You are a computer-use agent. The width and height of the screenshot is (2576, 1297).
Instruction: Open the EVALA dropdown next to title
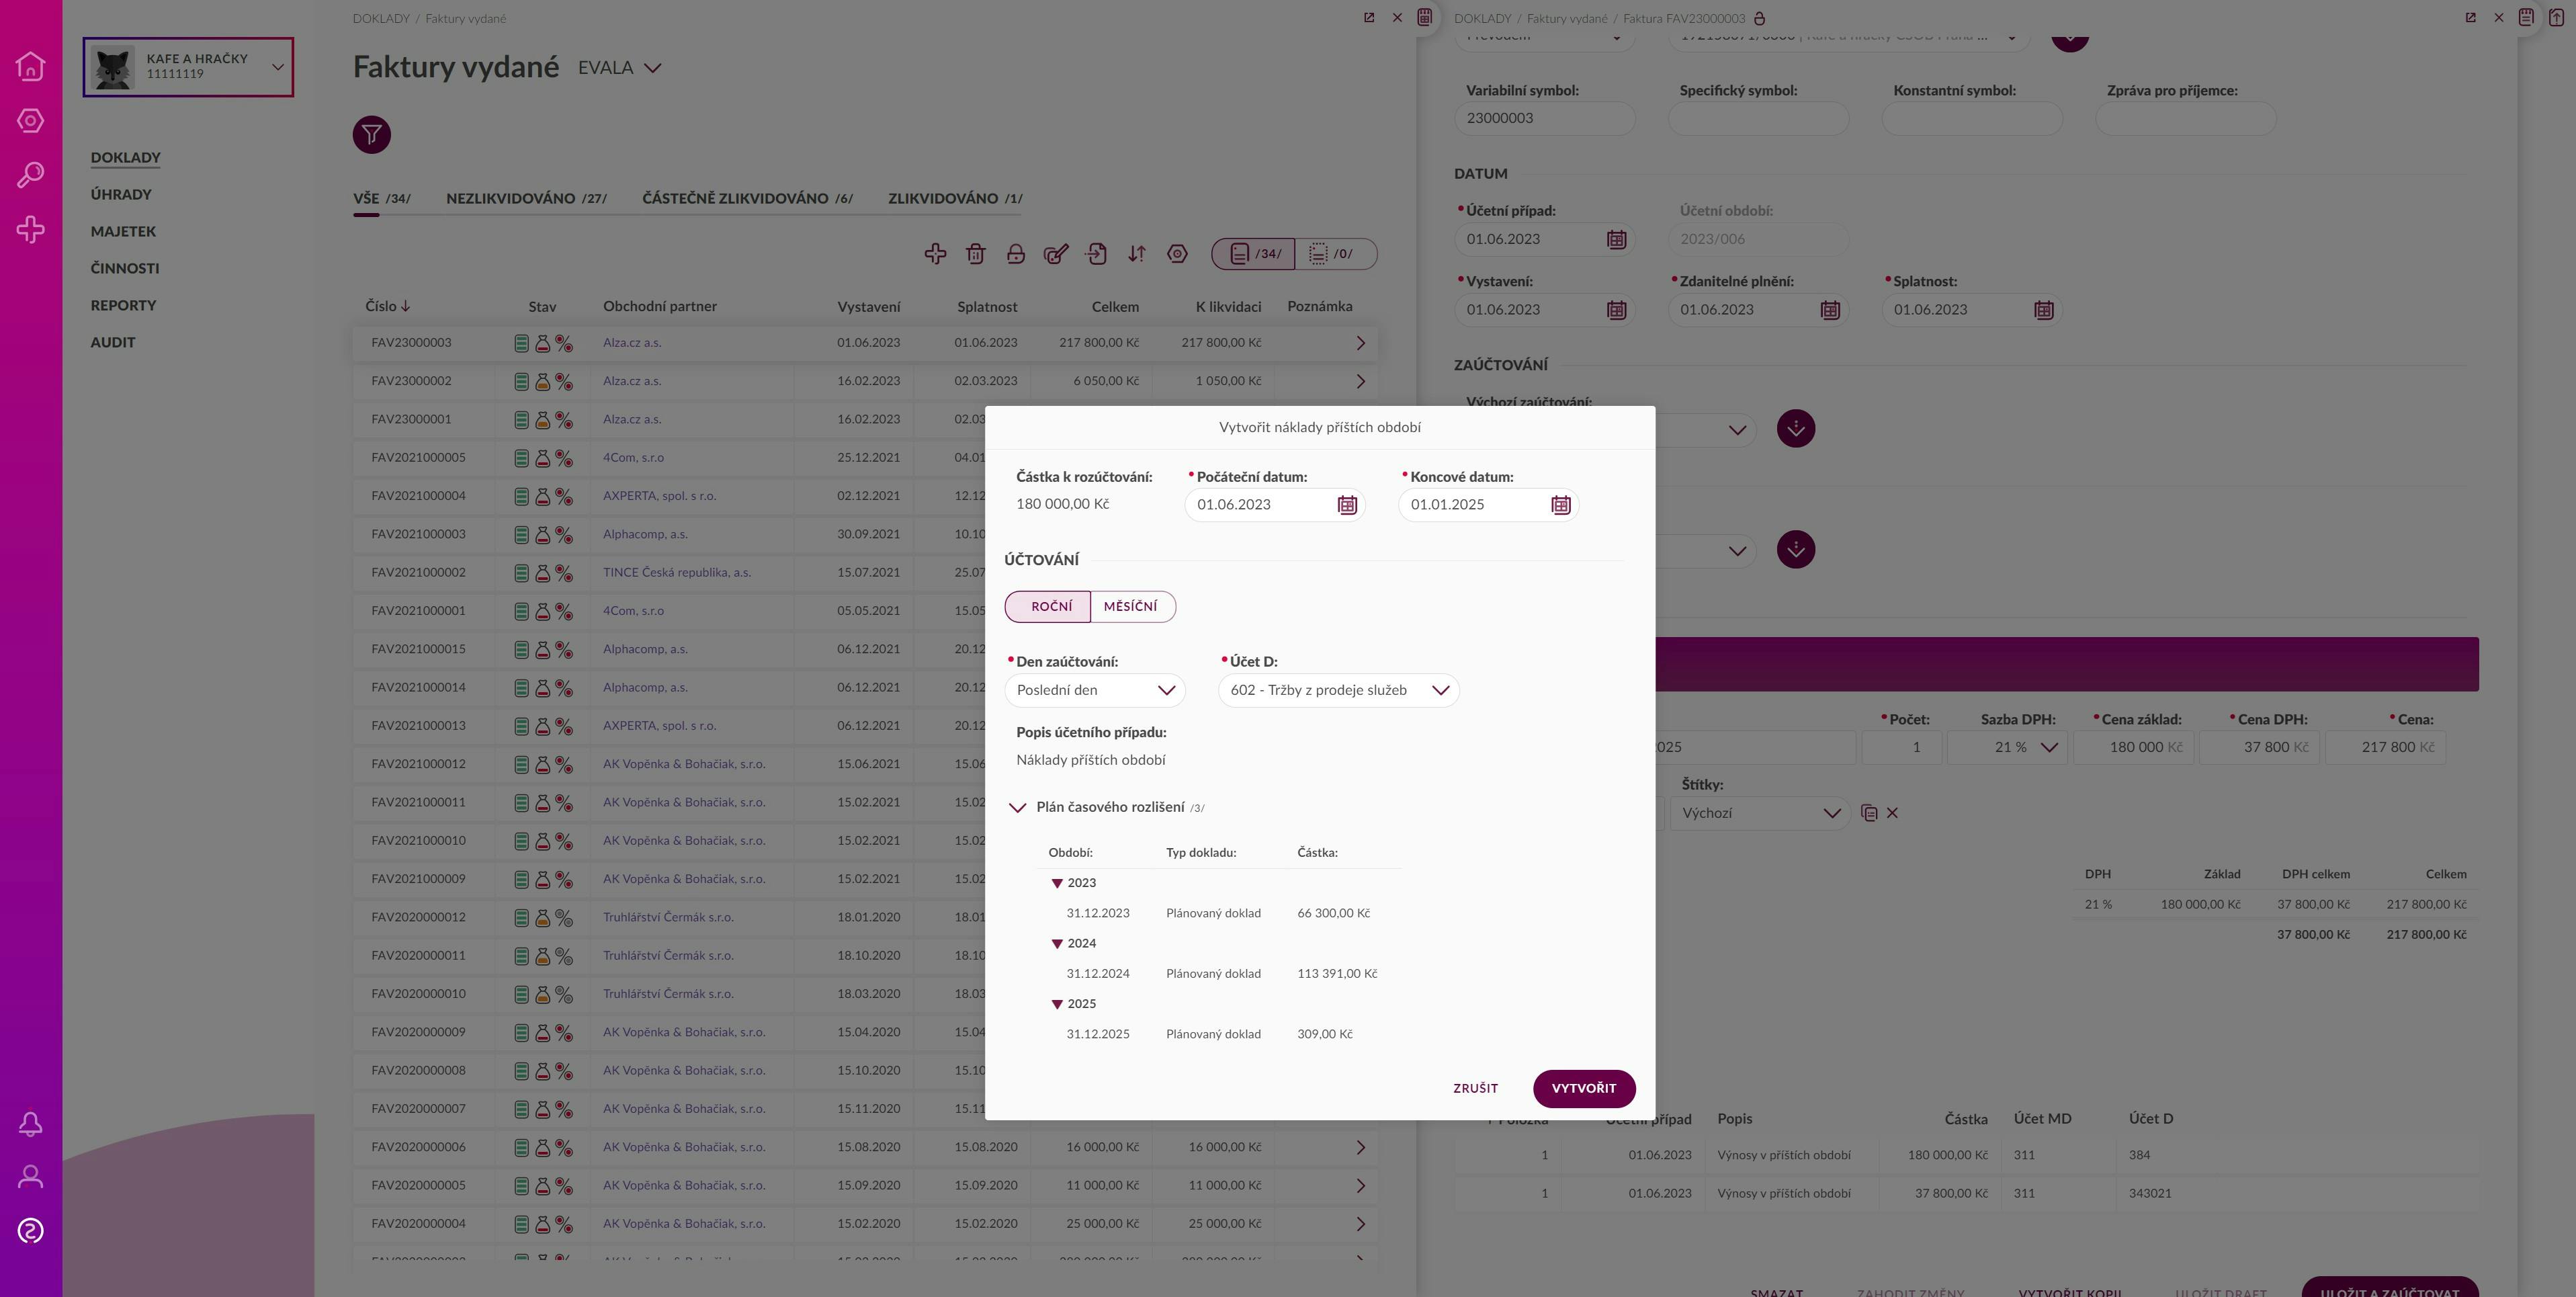click(620, 68)
